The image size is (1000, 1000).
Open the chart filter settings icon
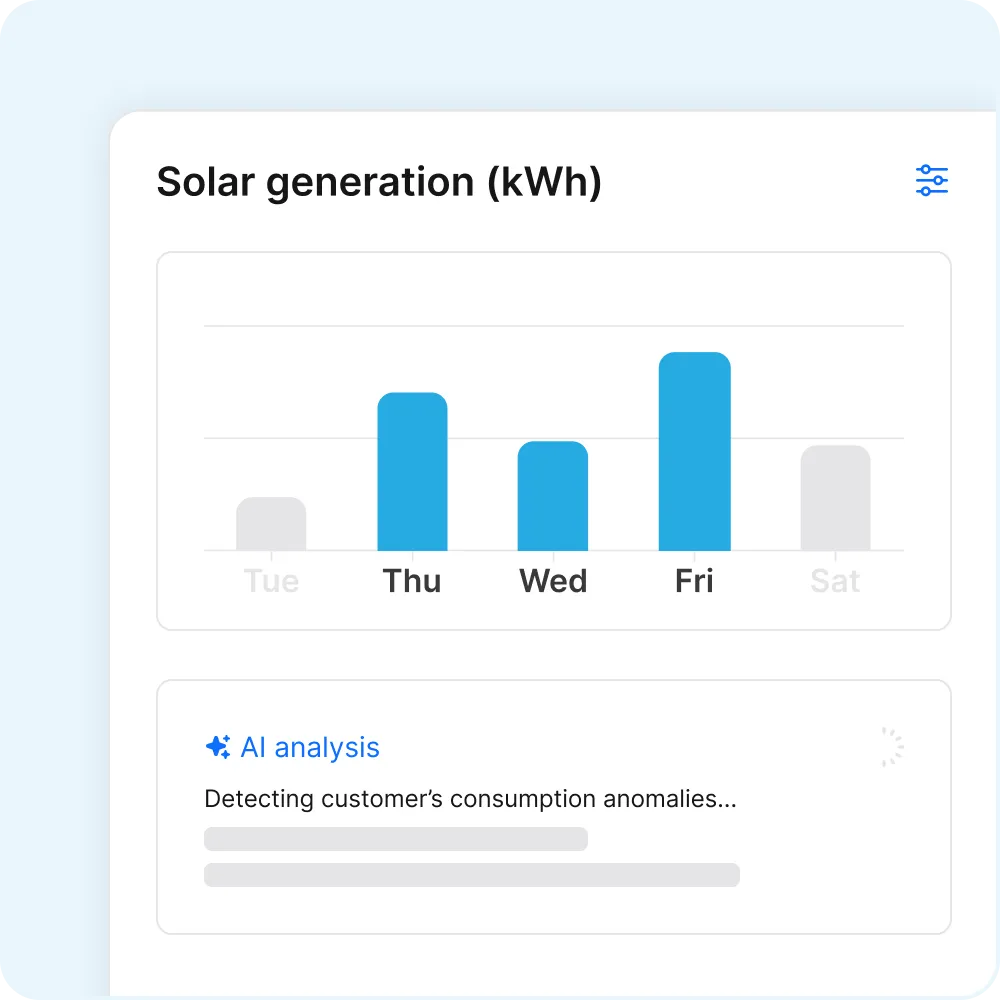coord(931,181)
